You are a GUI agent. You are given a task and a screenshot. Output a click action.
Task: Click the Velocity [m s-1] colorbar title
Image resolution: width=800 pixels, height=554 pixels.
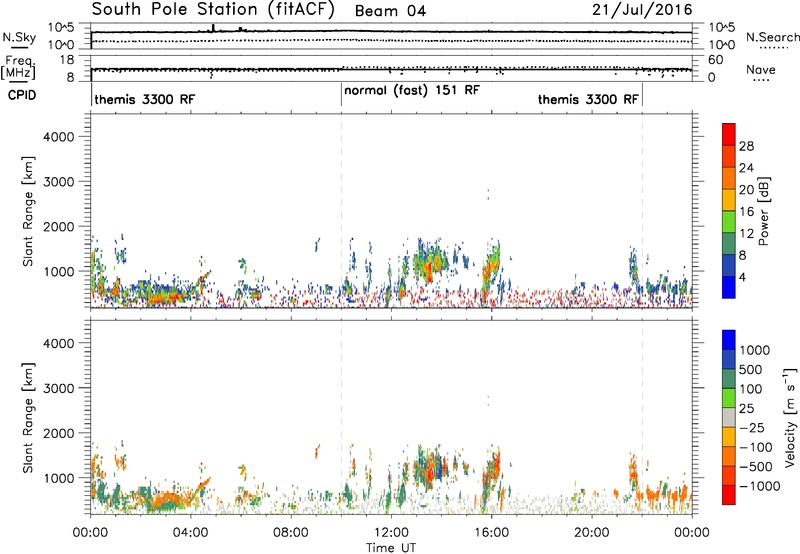coord(790,417)
